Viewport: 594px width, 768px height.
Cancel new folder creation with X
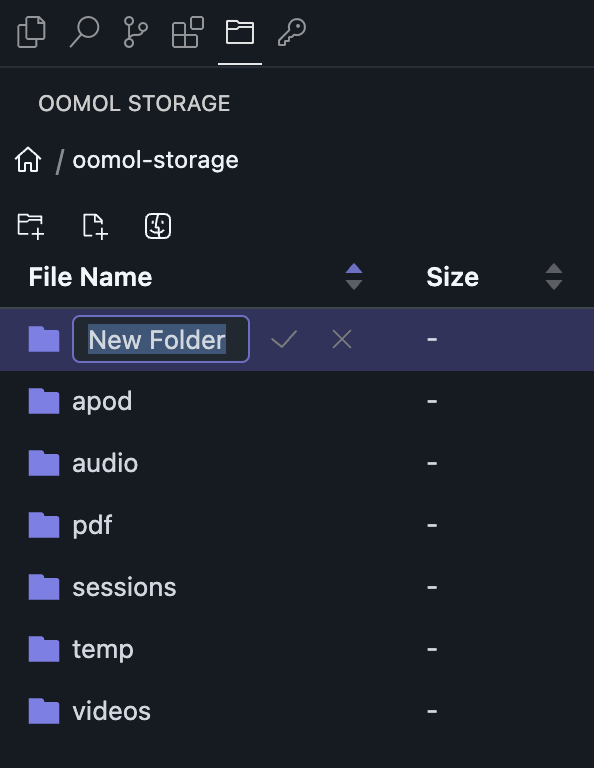(342, 339)
